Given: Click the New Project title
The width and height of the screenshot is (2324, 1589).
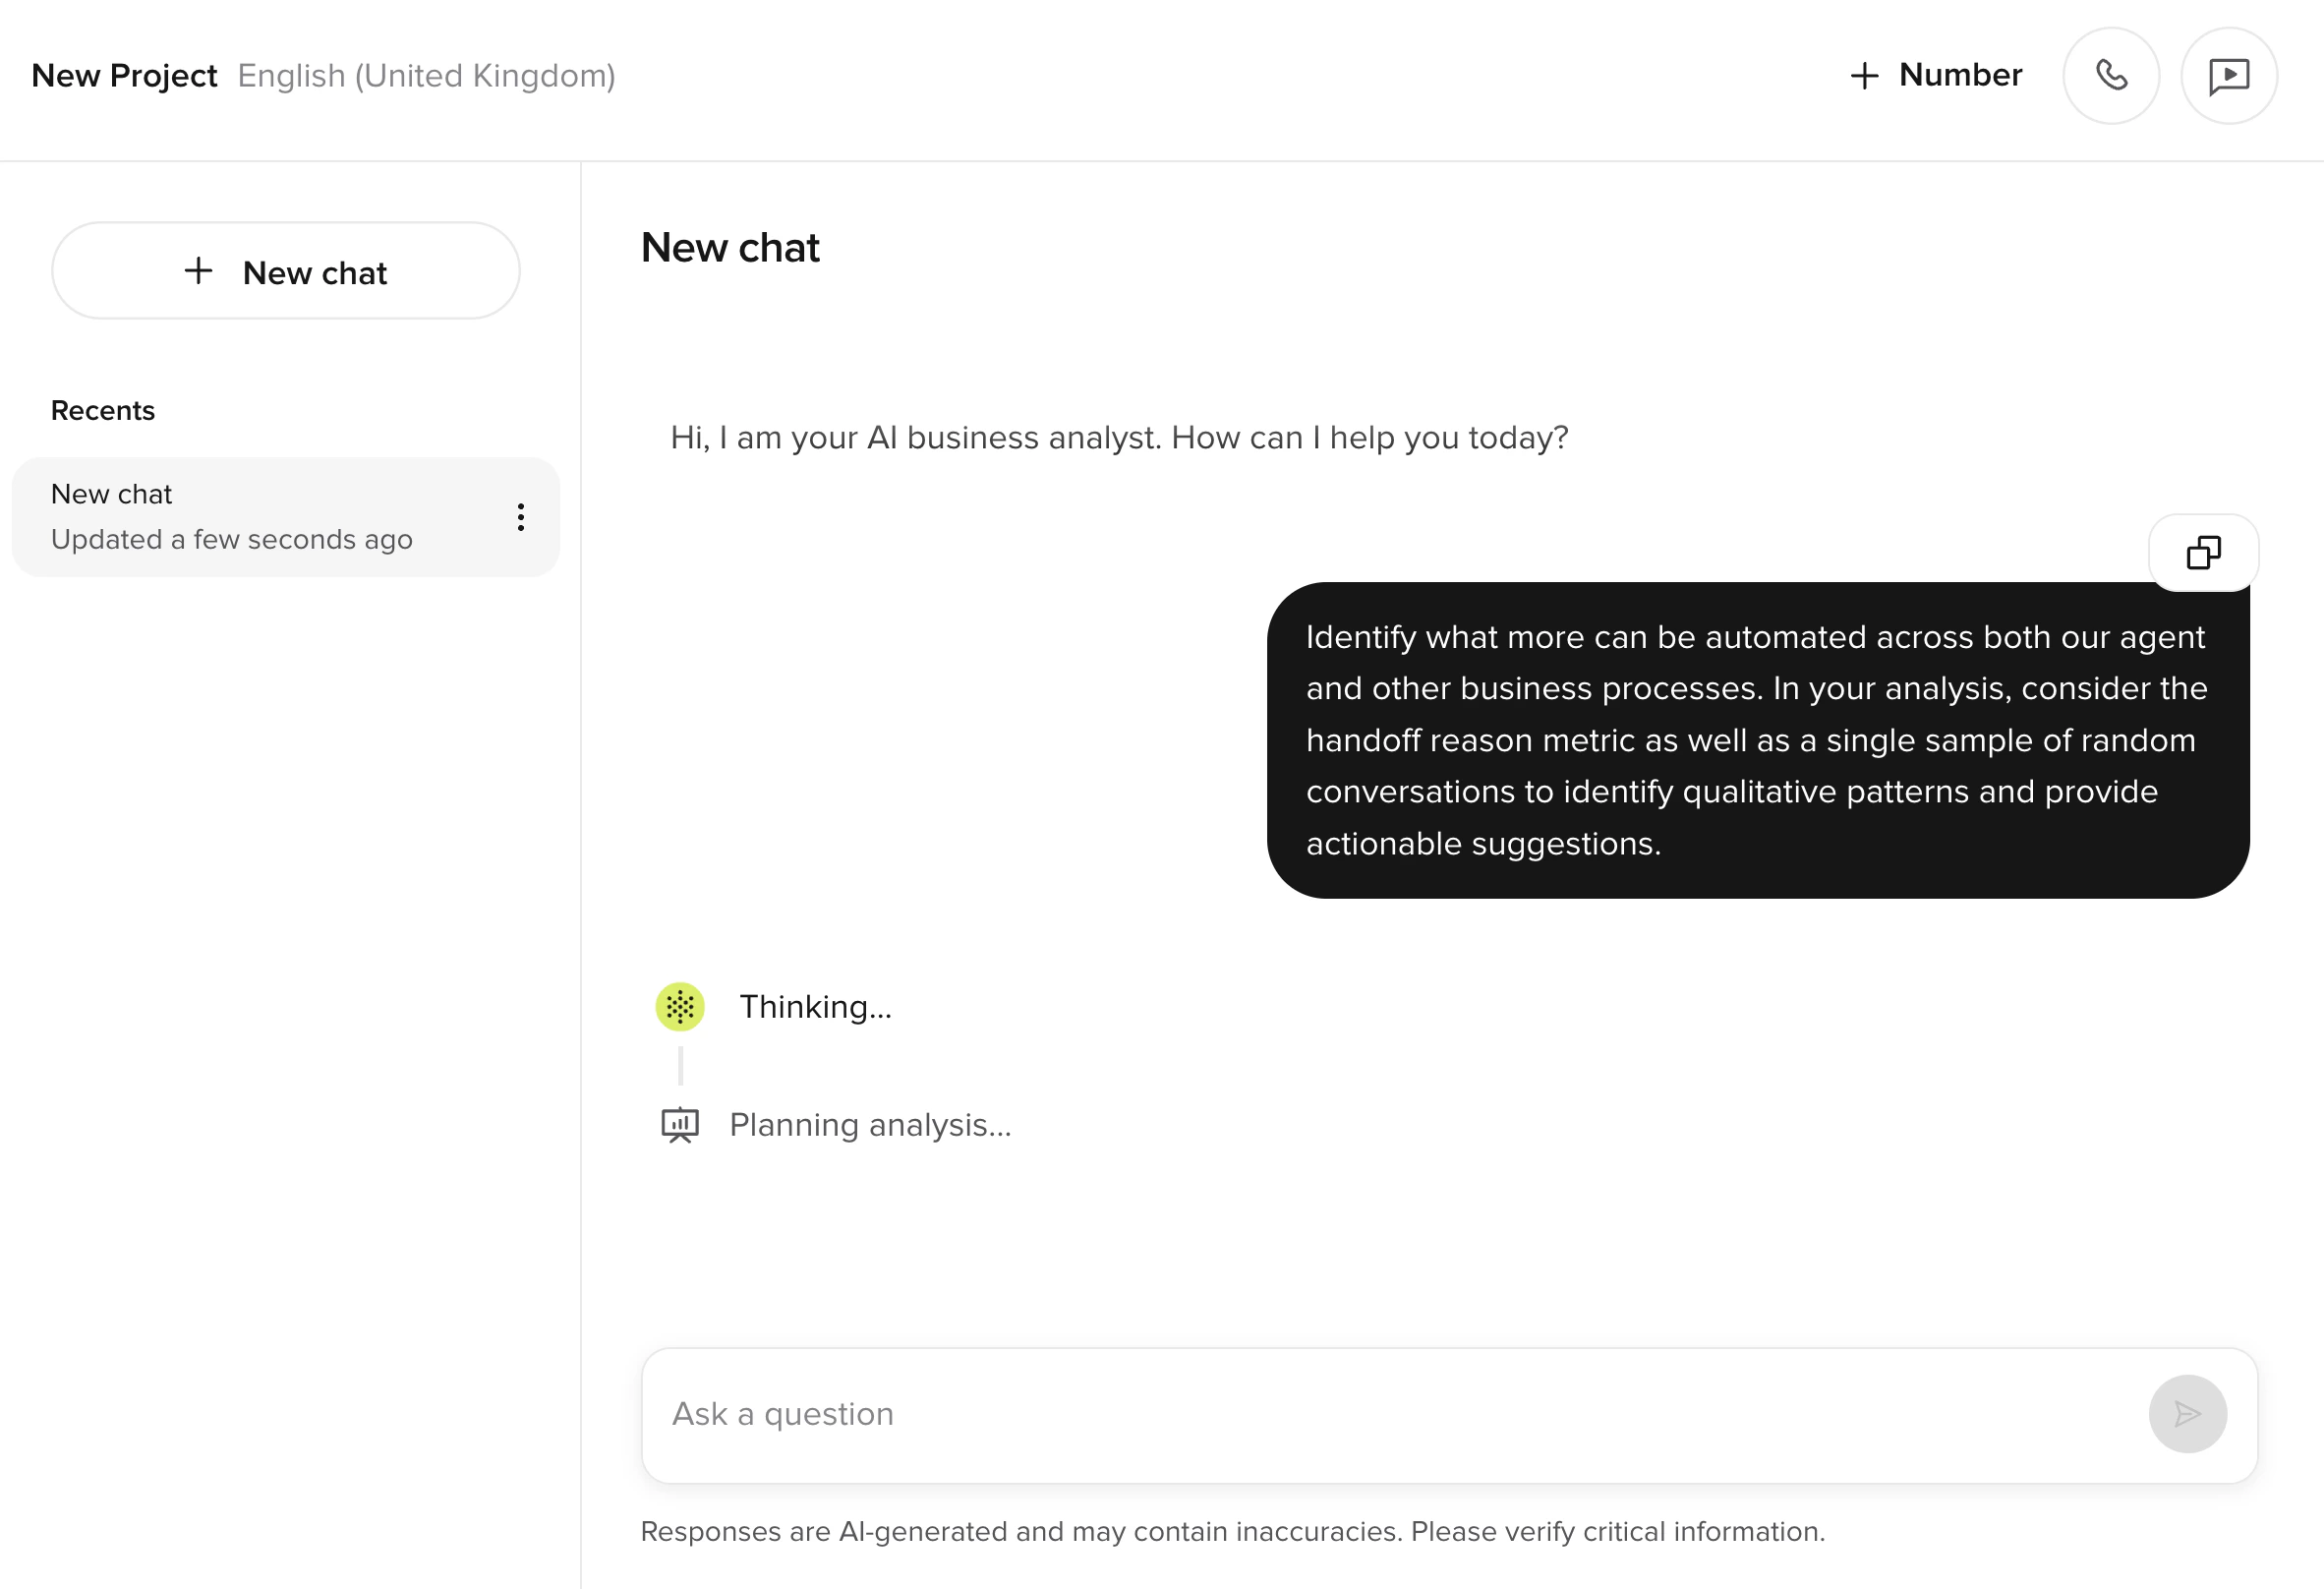Looking at the screenshot, I should pos(124,76).
